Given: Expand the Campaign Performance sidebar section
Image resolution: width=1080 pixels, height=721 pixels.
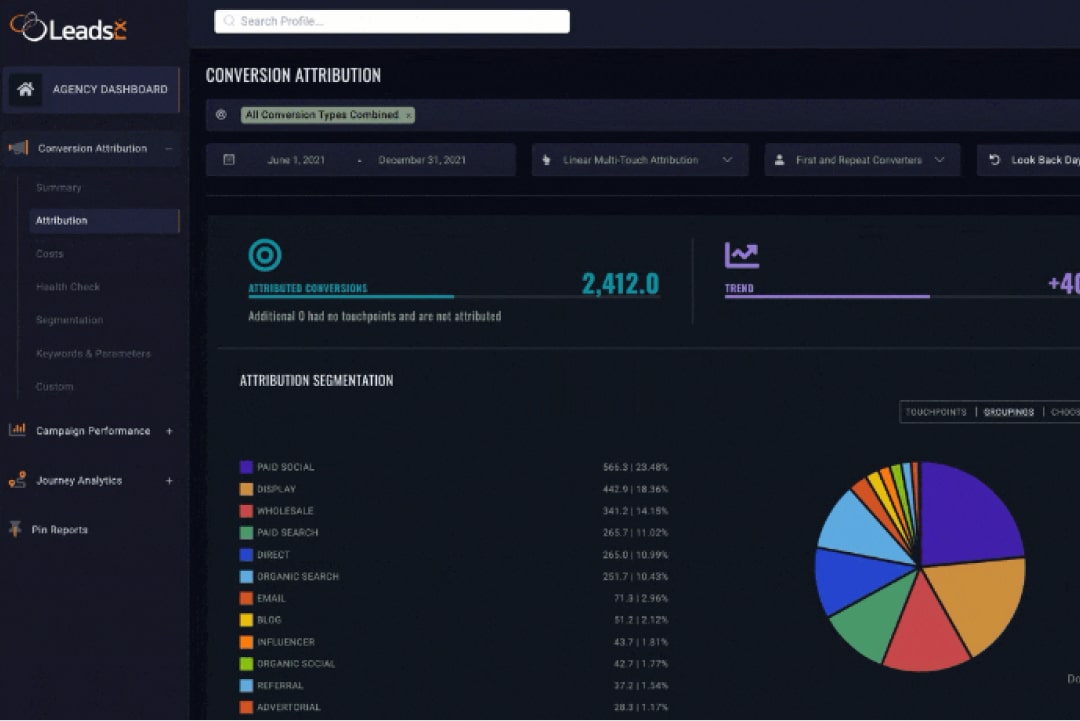Looking at the screenshot, I should tap(169, 431).
